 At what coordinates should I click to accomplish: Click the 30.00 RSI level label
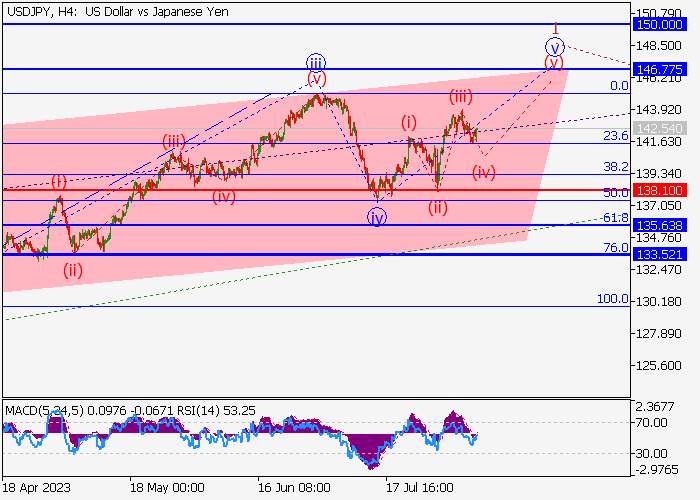pyautogui.click(x=651, y=454)
